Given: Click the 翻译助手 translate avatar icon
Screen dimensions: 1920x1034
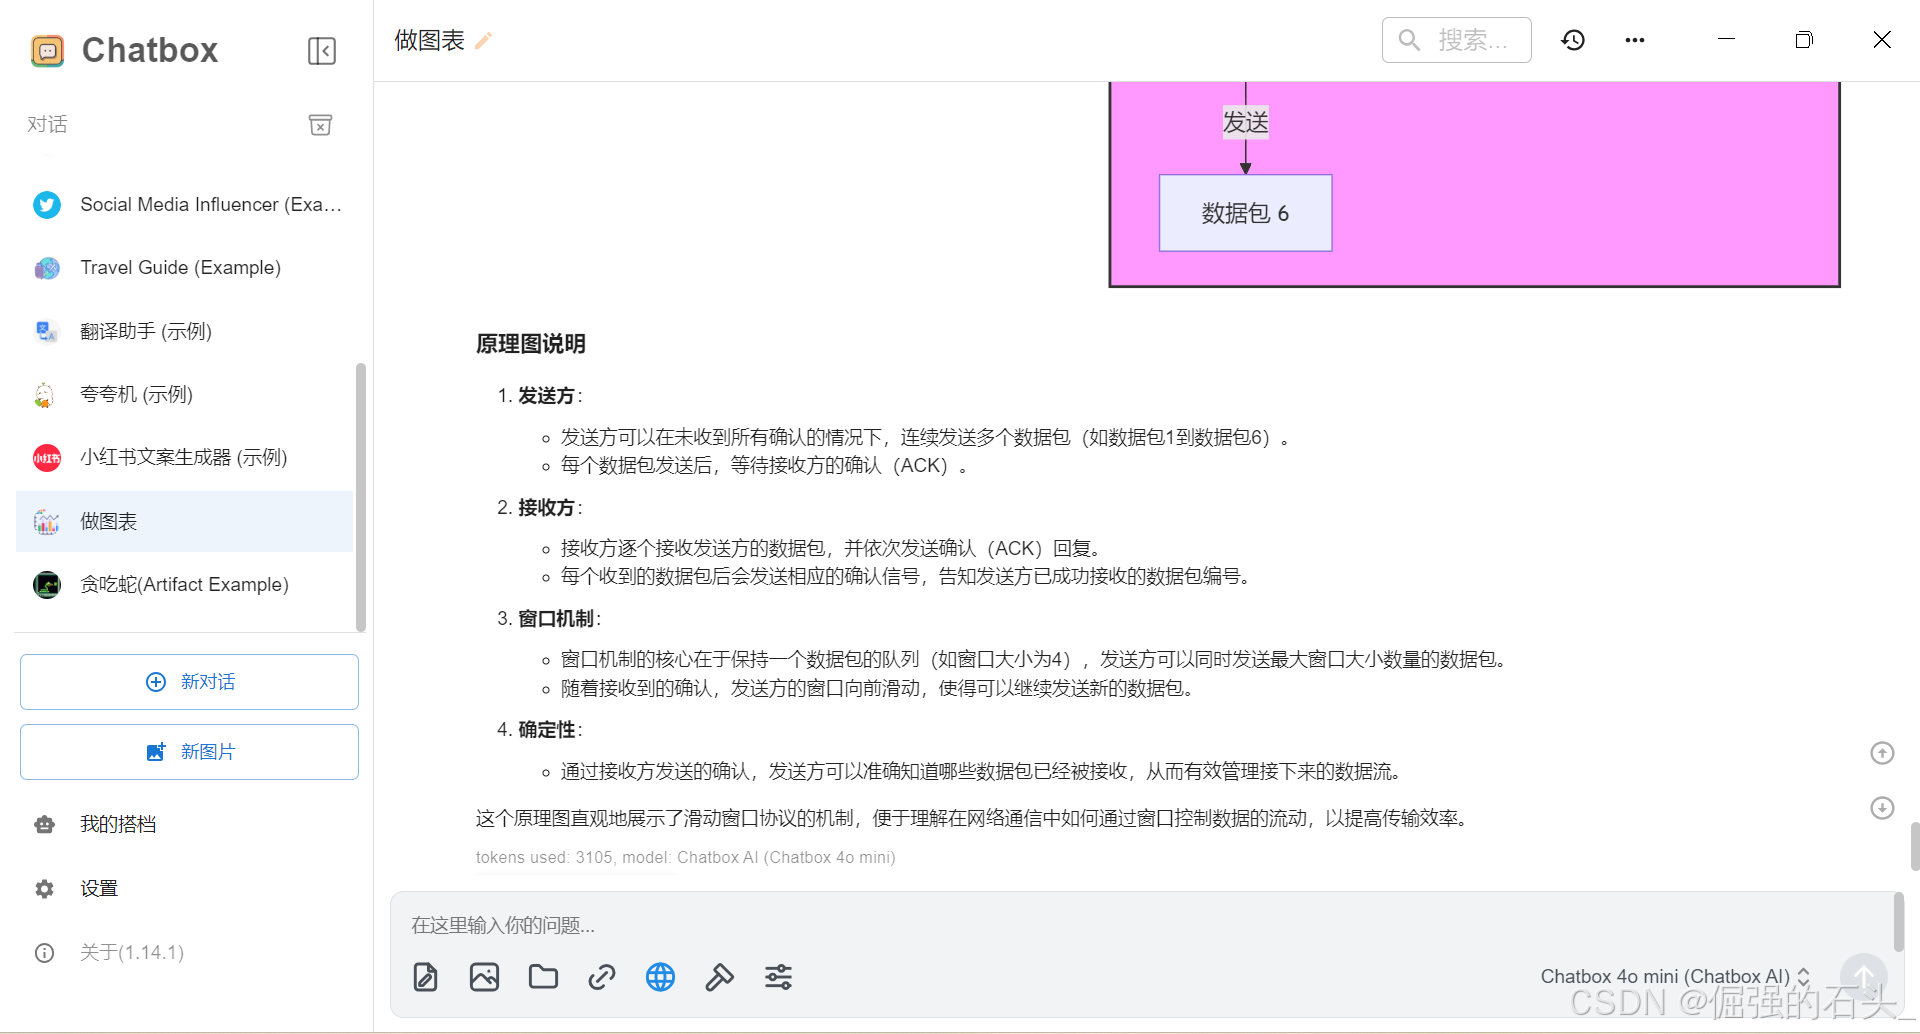Looking at the screenshot, I should (x=47, y=331).
